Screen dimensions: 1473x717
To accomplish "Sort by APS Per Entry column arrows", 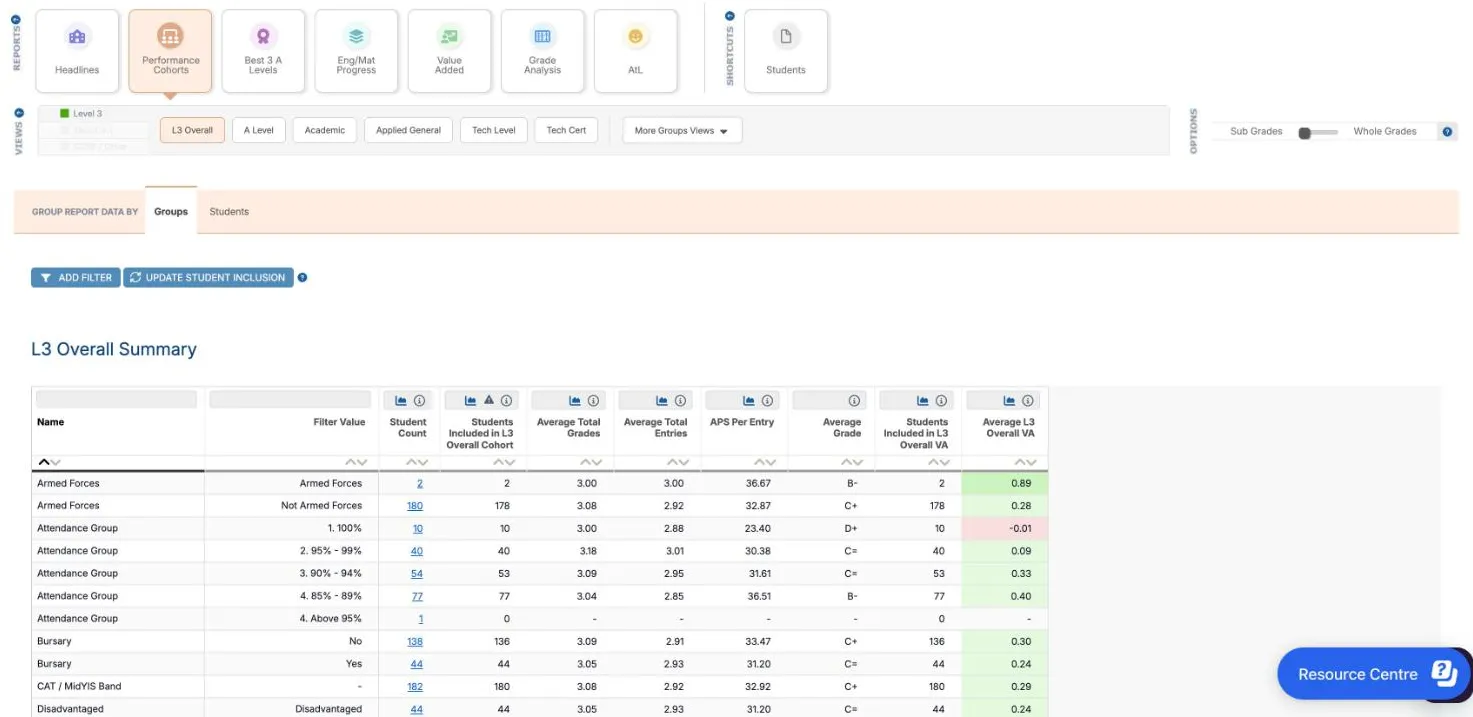I will tap(765, 462).
